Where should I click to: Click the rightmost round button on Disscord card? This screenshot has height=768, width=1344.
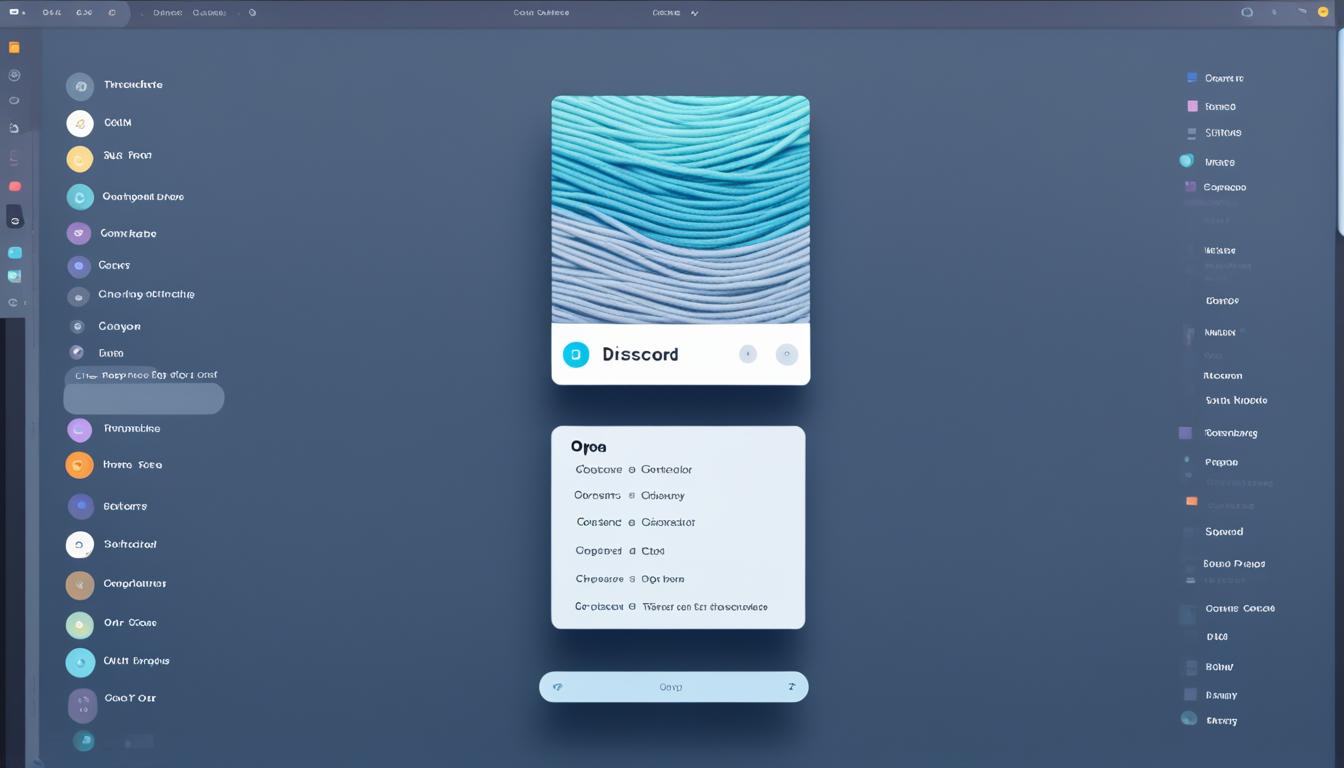[x=787, y=354]
